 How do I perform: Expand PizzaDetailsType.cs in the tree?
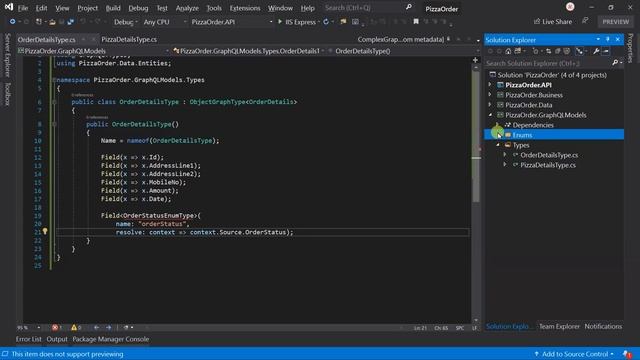click(x=505, y=165)
